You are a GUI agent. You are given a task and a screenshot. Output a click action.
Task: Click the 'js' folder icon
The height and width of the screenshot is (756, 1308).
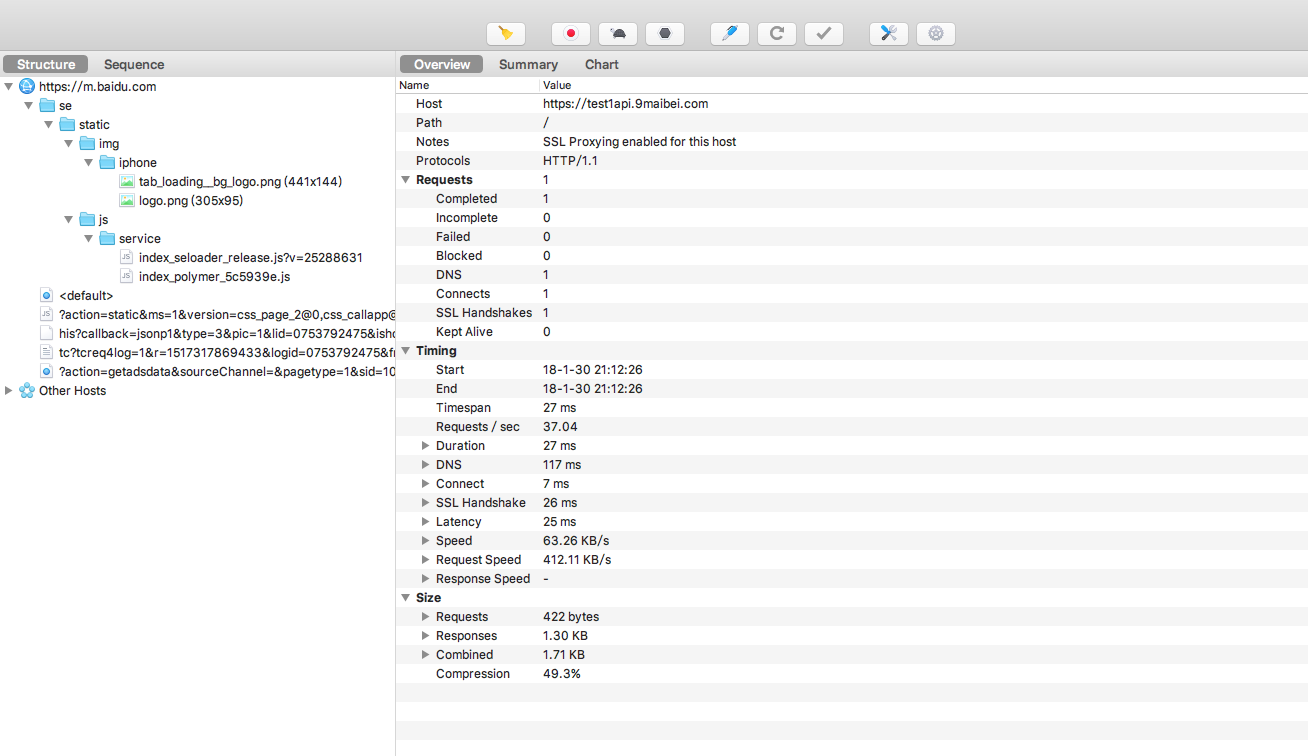point(87,219)
